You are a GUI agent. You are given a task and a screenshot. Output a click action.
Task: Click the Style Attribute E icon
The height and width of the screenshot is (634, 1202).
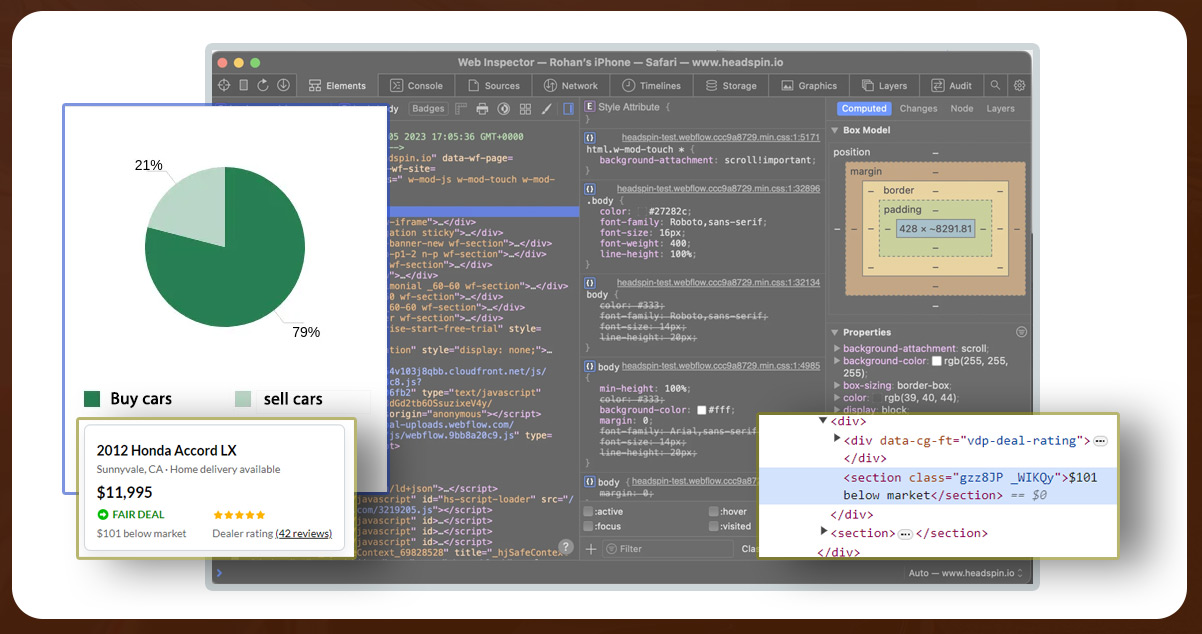coord(590,107)
